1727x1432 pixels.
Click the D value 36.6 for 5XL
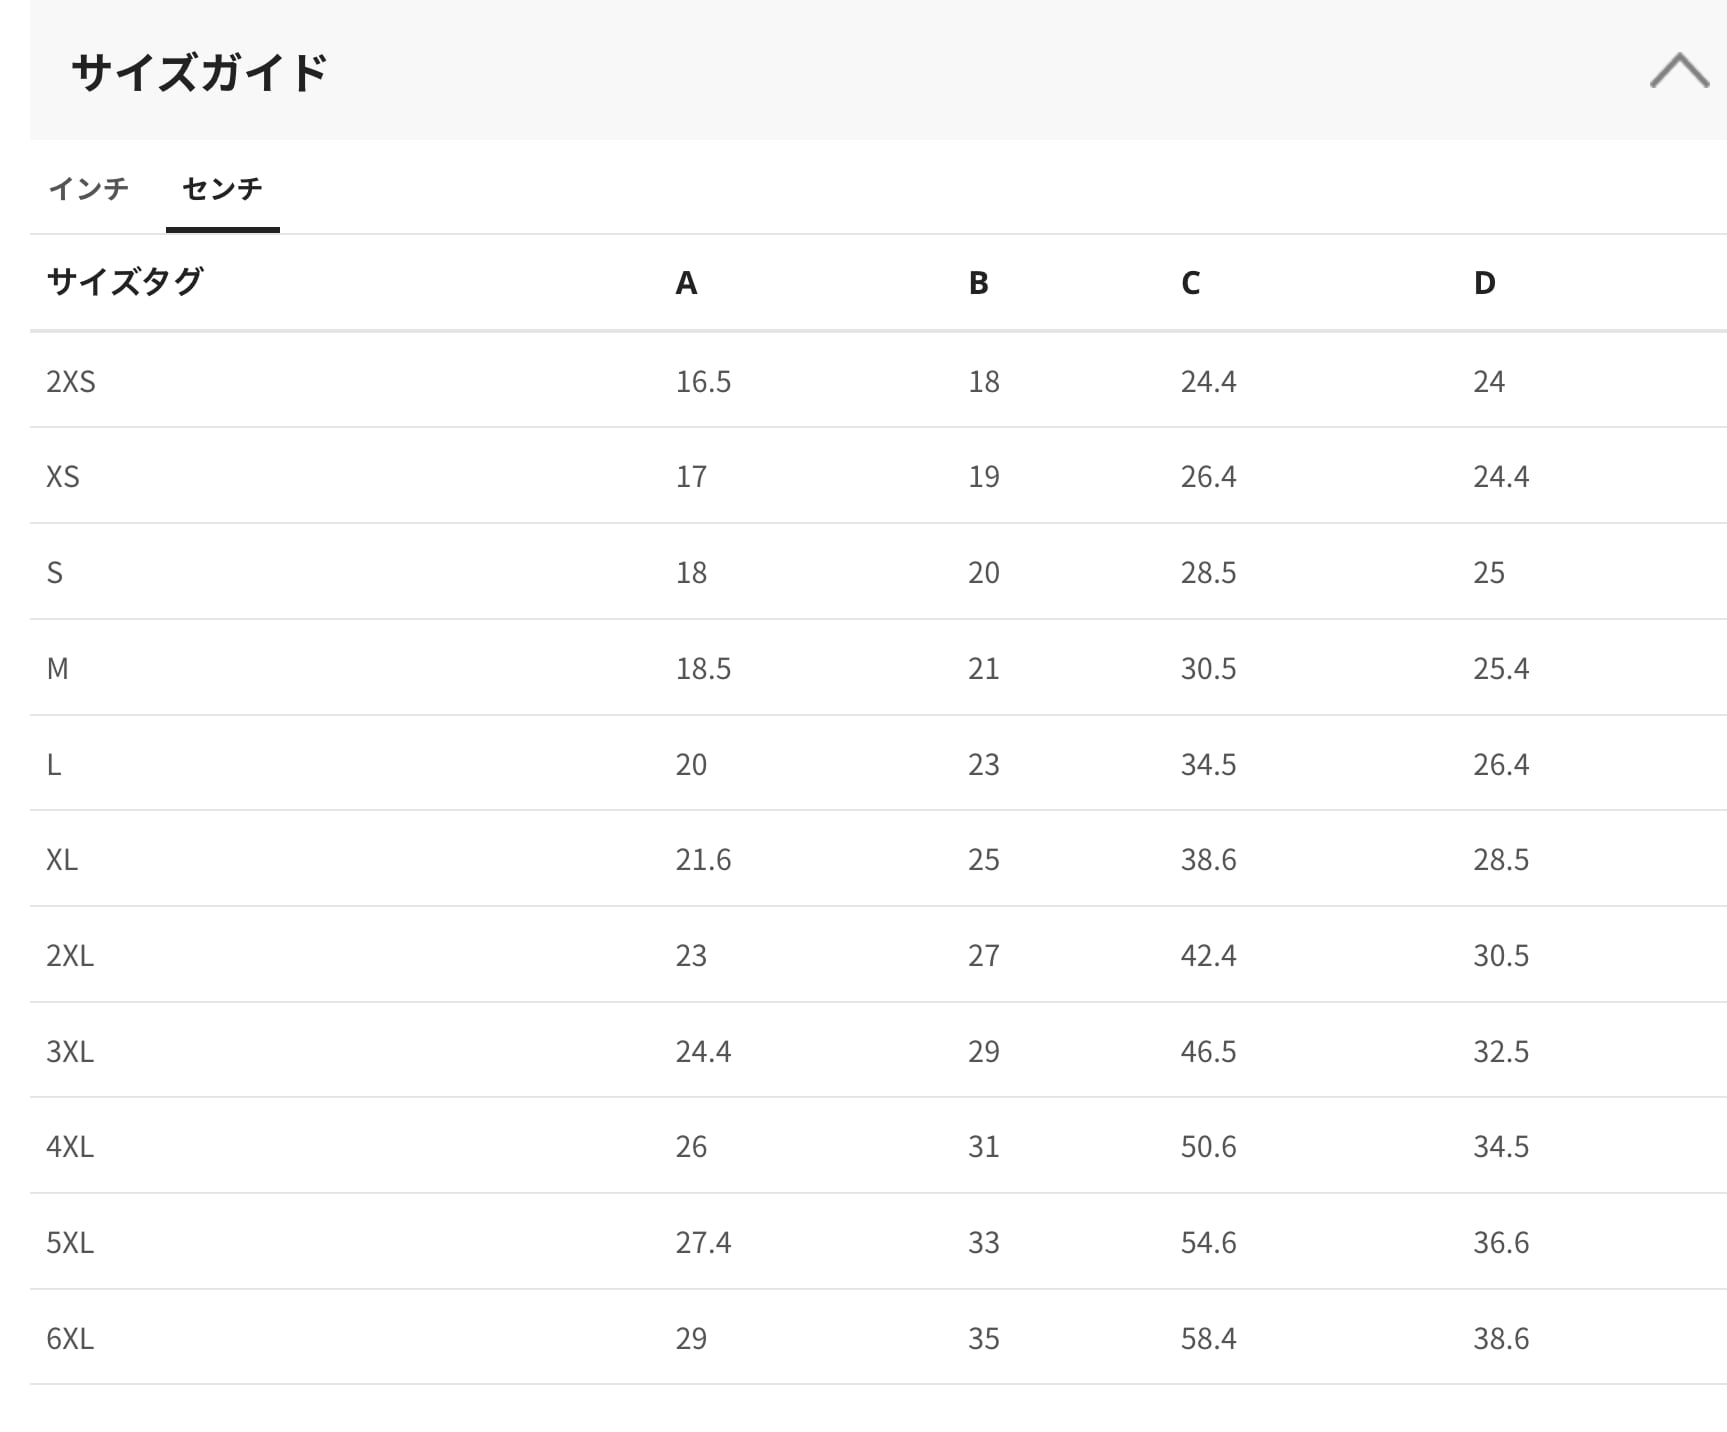pyautogui.click(x=1500, y=1242)
